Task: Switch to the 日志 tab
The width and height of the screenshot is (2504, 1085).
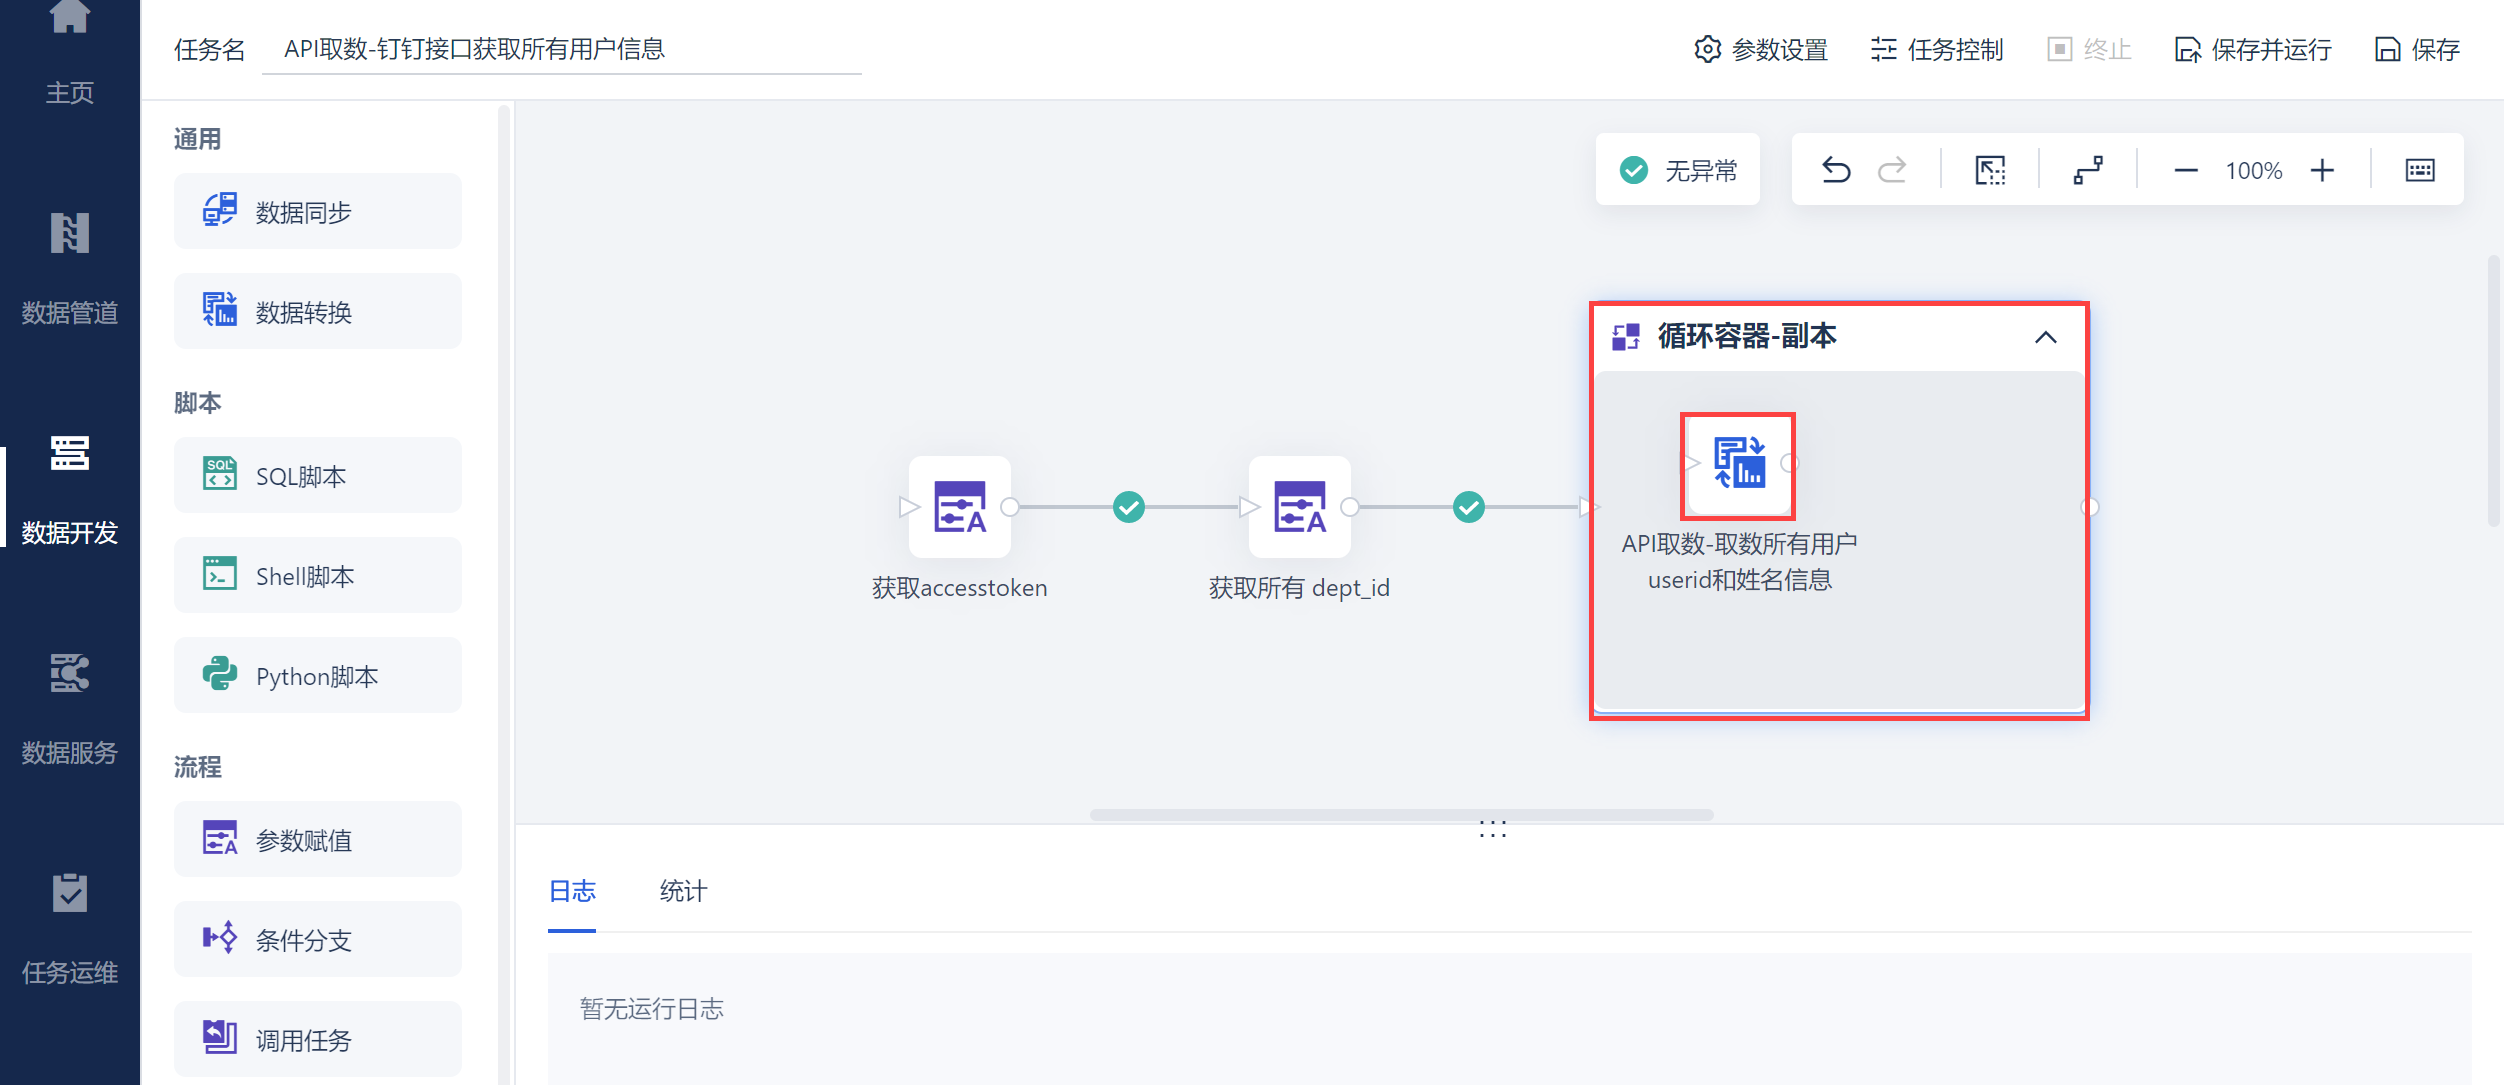Action: 572,891
